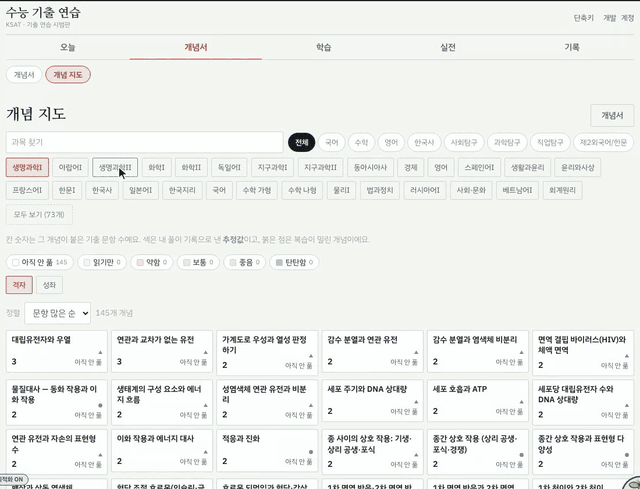Select the 아랍어I subject chip
This screenshot has width=640, height=489.
70,167
